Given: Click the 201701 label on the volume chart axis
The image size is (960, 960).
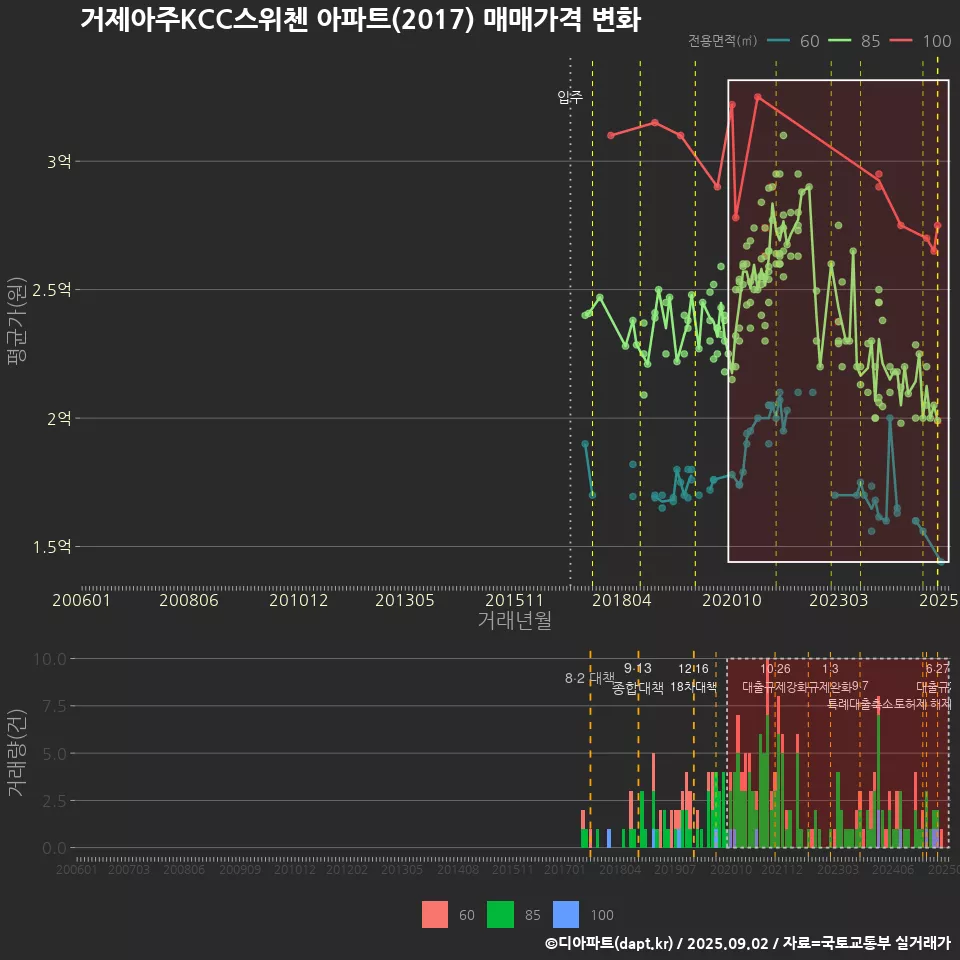Looking at the screenshot, I should coord(564,869).
